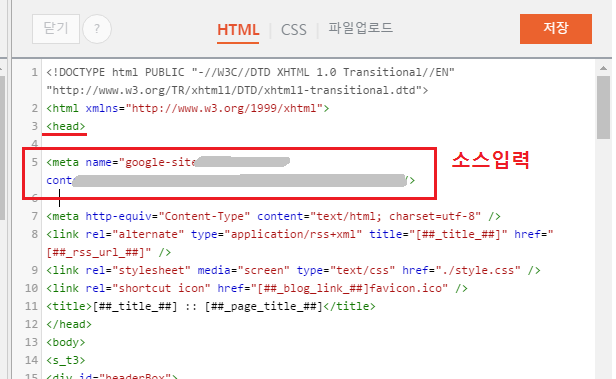
Task: Click the orange 저장 save button
Action: click(556, 29)
